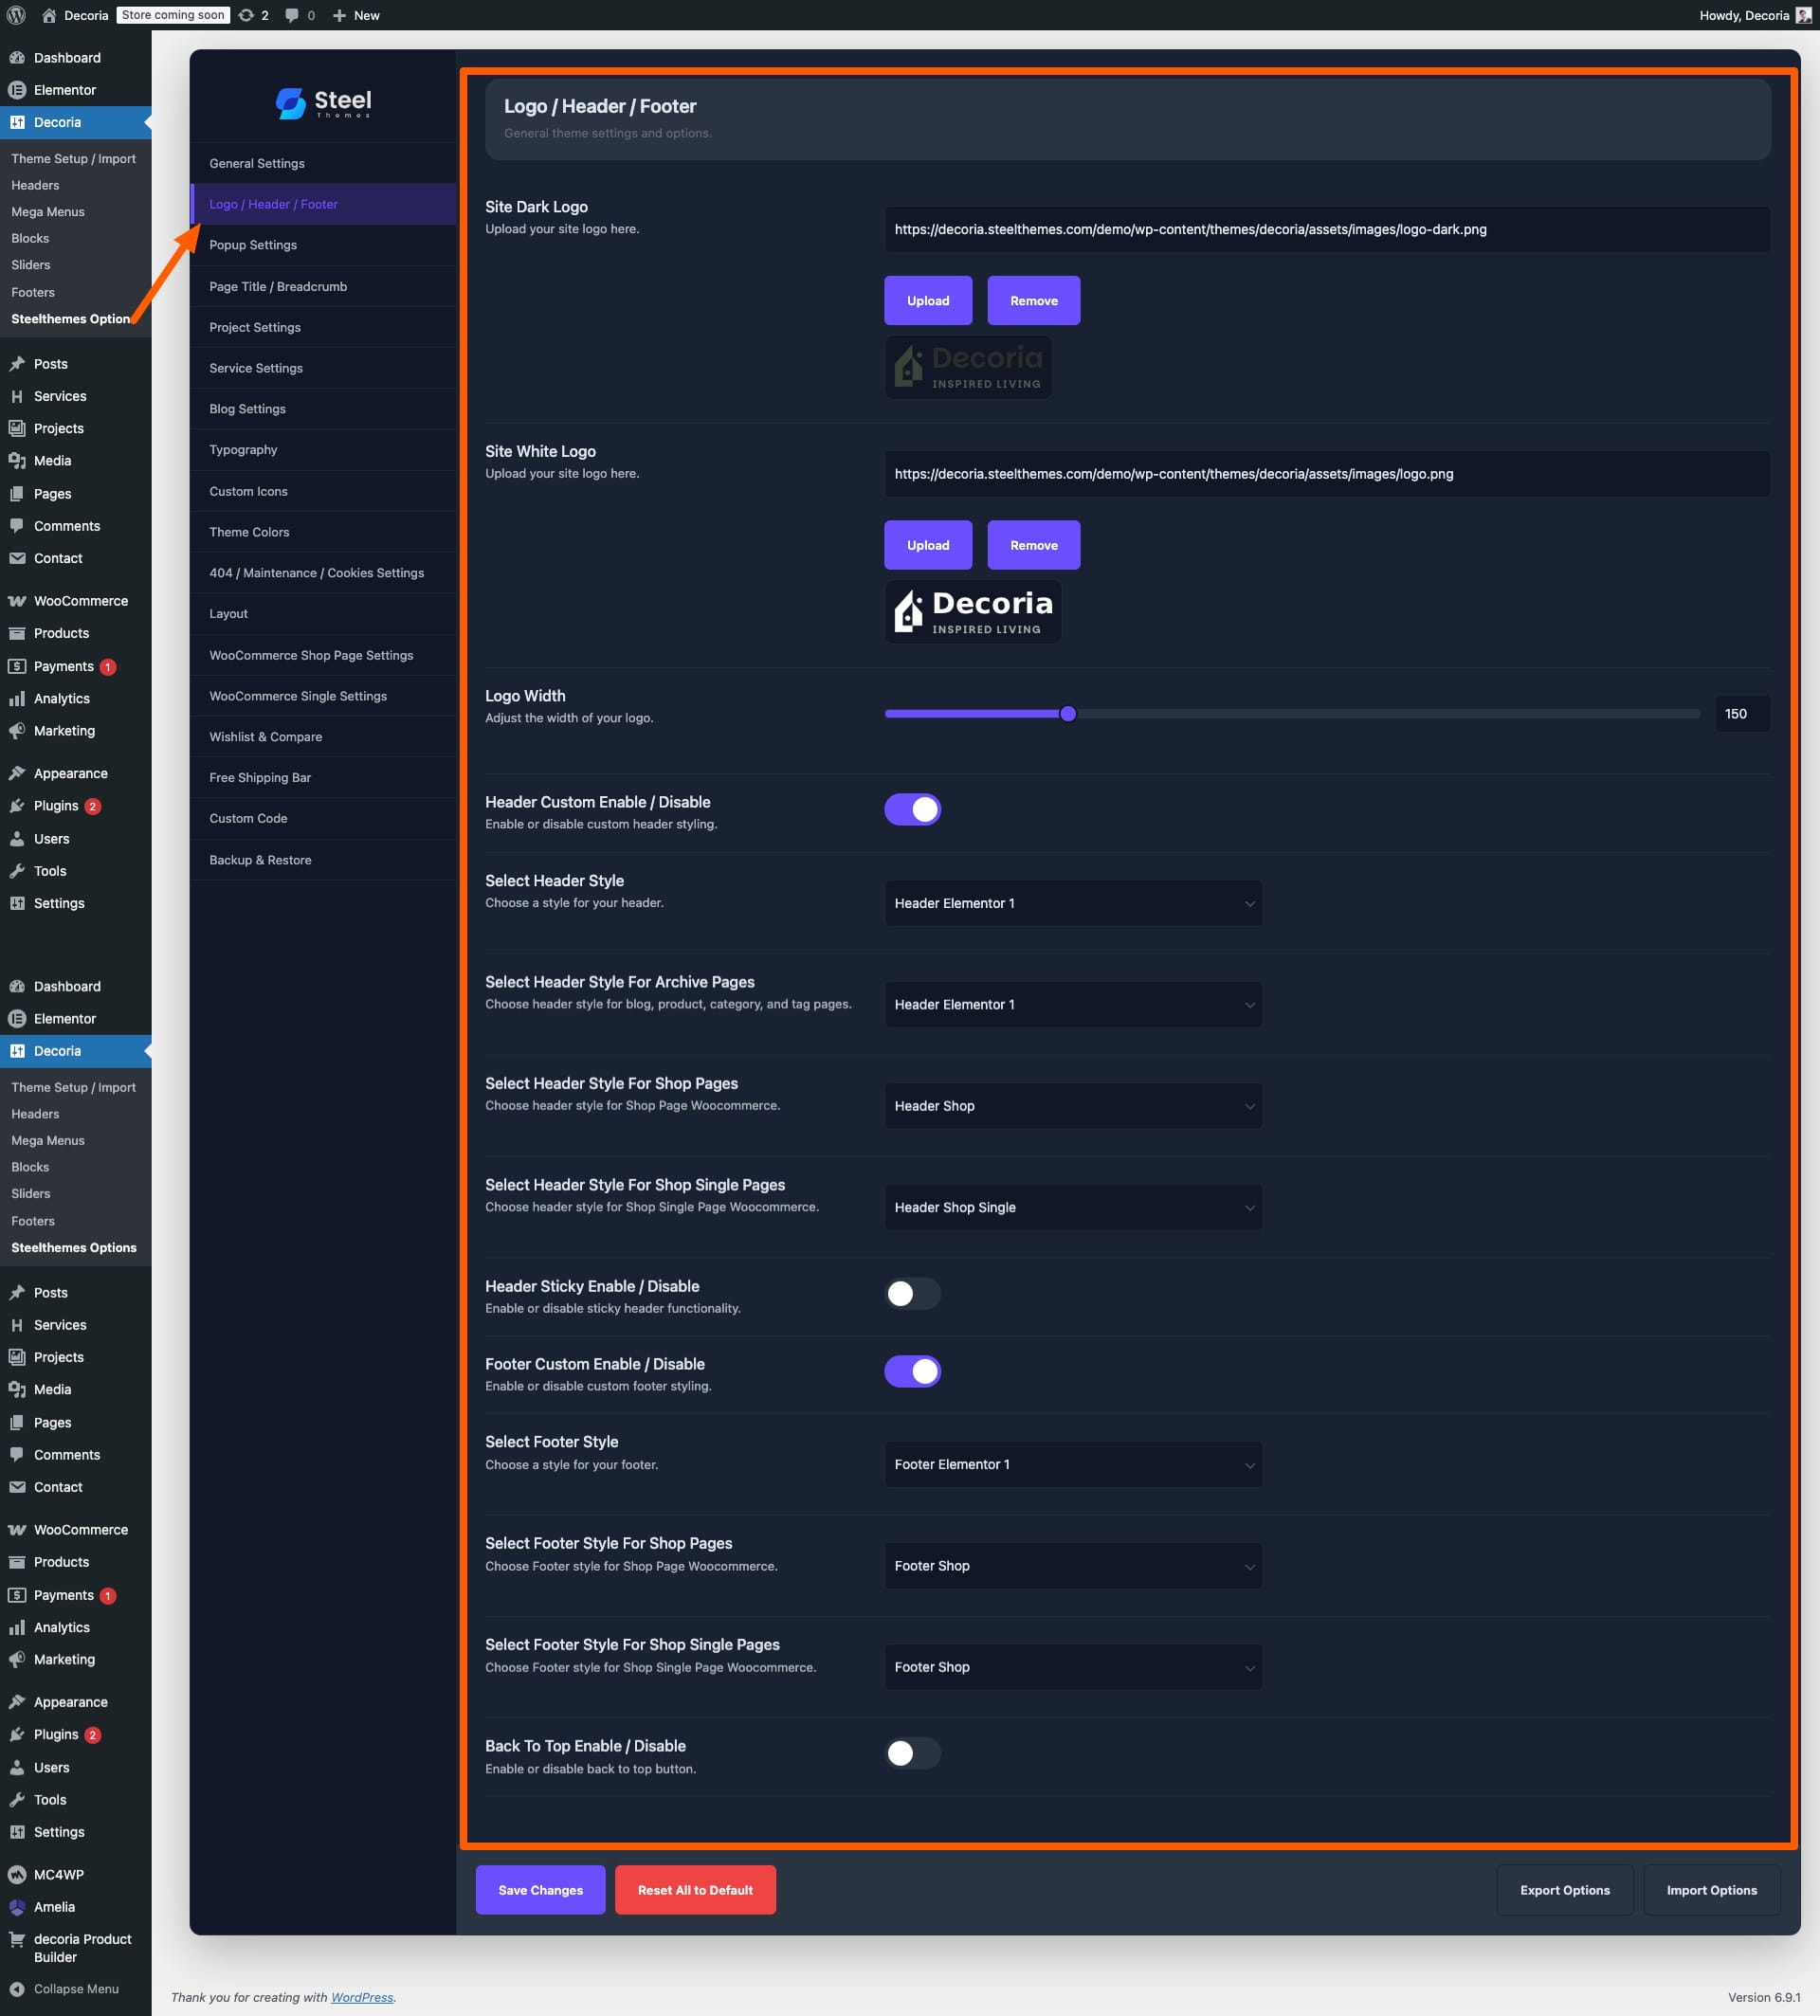Click the white Decoria logo preview thumbnail

coord(972,612)
